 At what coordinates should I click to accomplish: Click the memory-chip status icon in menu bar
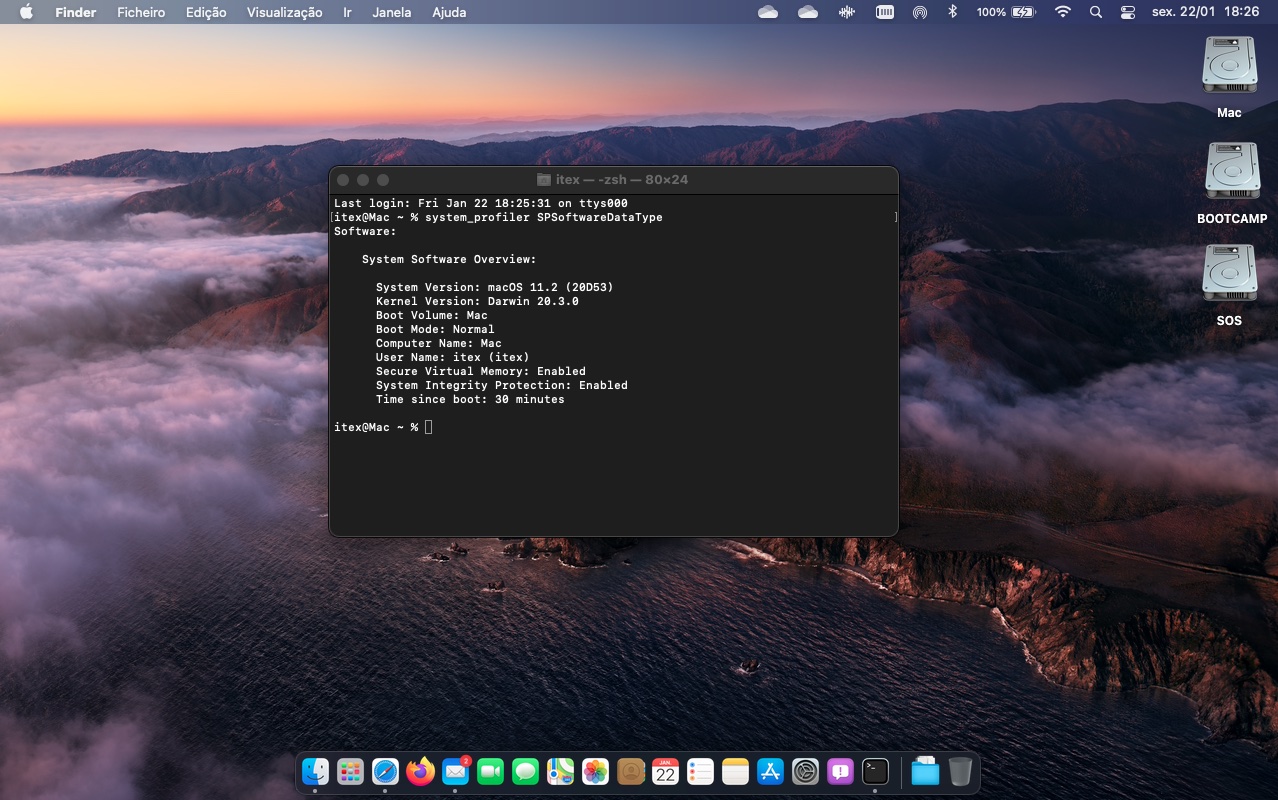click(x=884, y=12)
